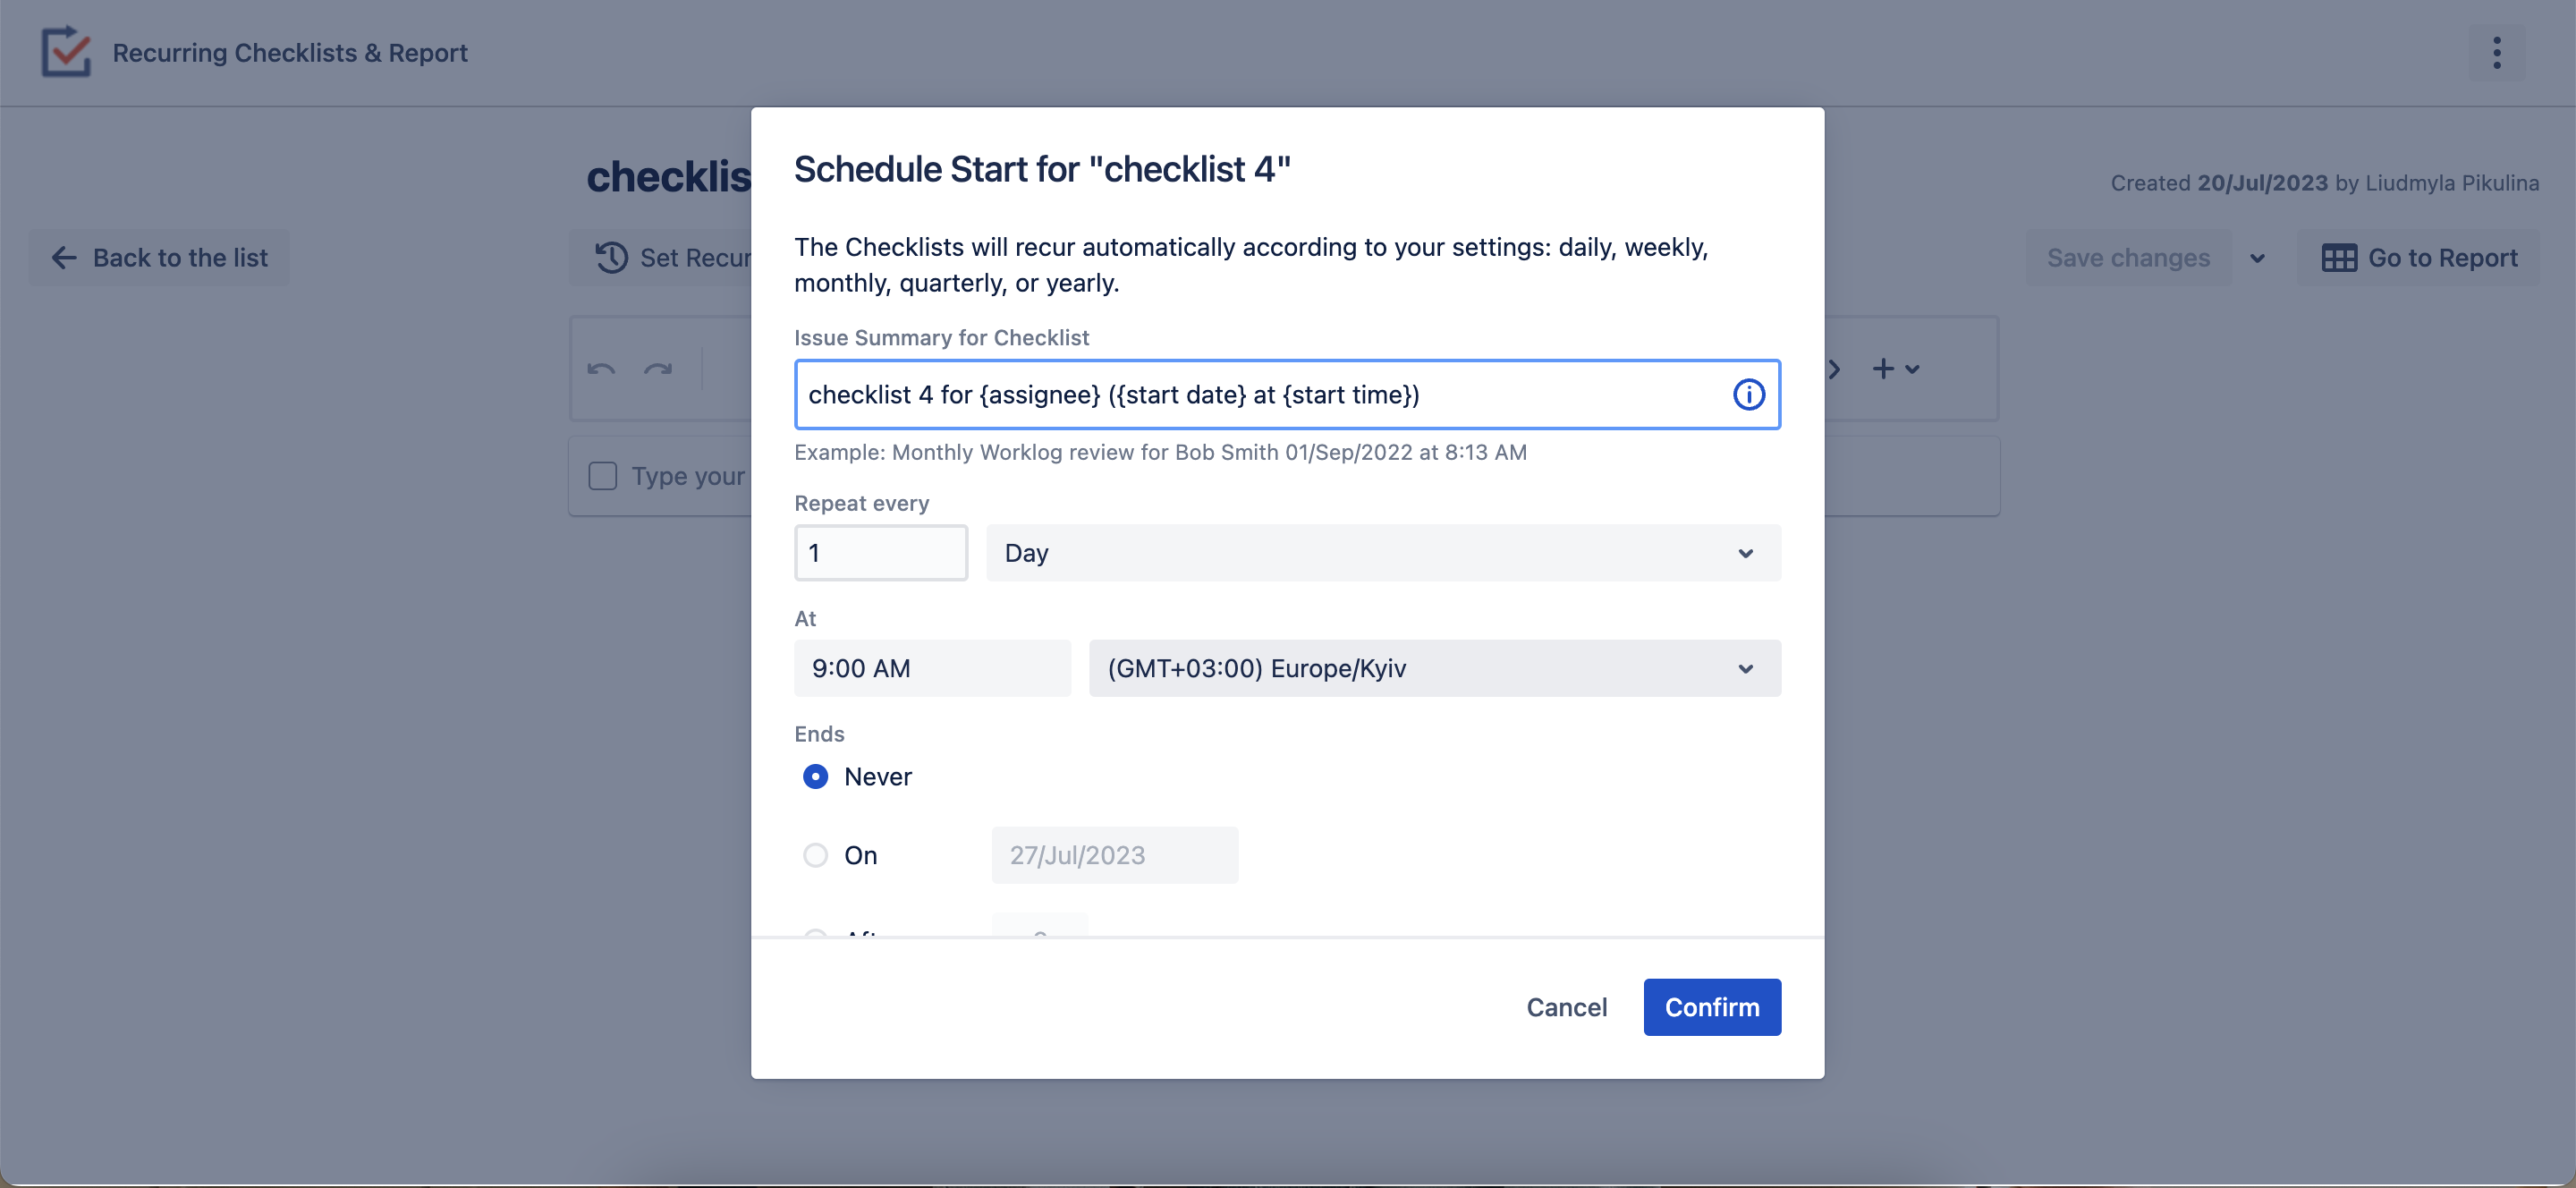Click the undo arrow icon
The width and height of the screenshot is (2576, 1188).
601,369
